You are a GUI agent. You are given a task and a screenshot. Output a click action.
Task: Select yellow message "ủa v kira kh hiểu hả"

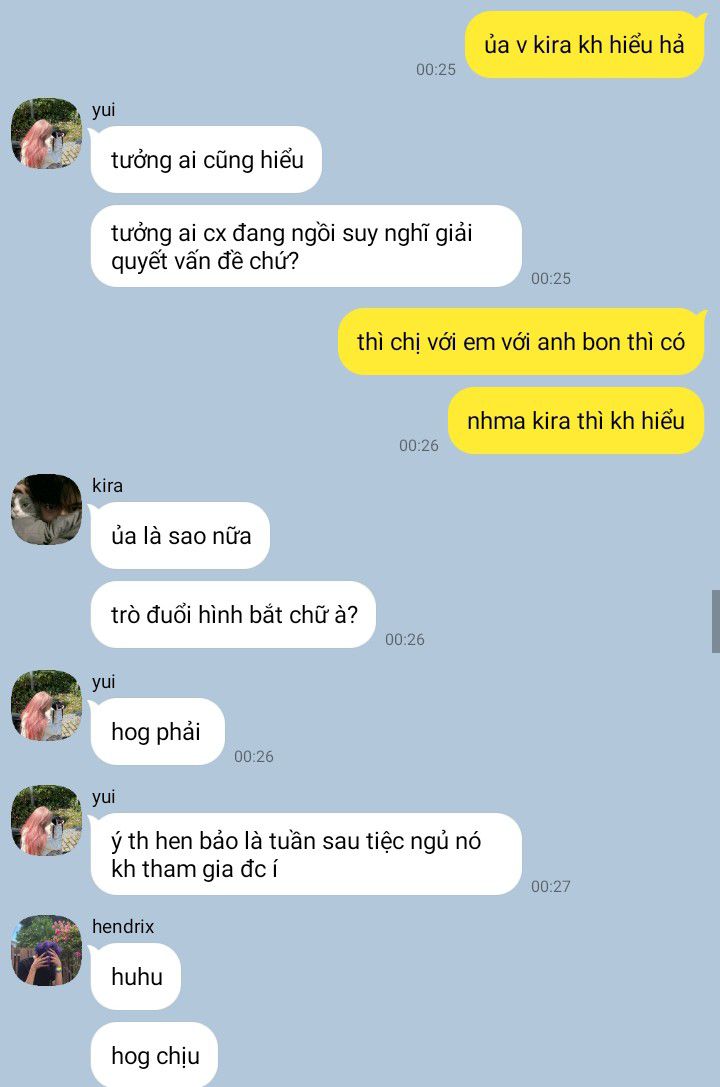pos(585,44)
